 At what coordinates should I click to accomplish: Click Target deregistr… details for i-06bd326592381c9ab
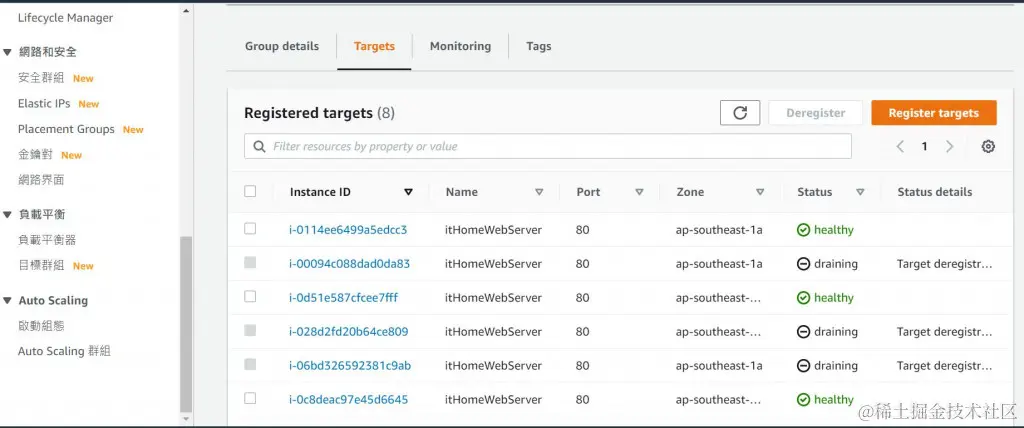[944, 366]
